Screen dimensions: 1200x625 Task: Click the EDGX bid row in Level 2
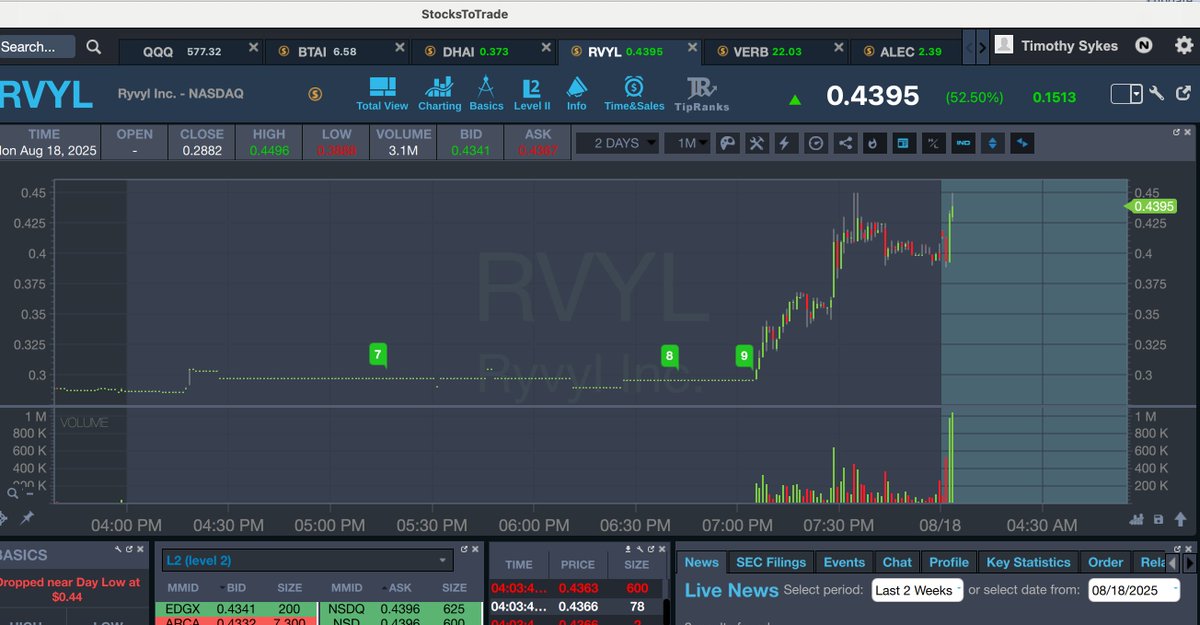tap(236, 607)
